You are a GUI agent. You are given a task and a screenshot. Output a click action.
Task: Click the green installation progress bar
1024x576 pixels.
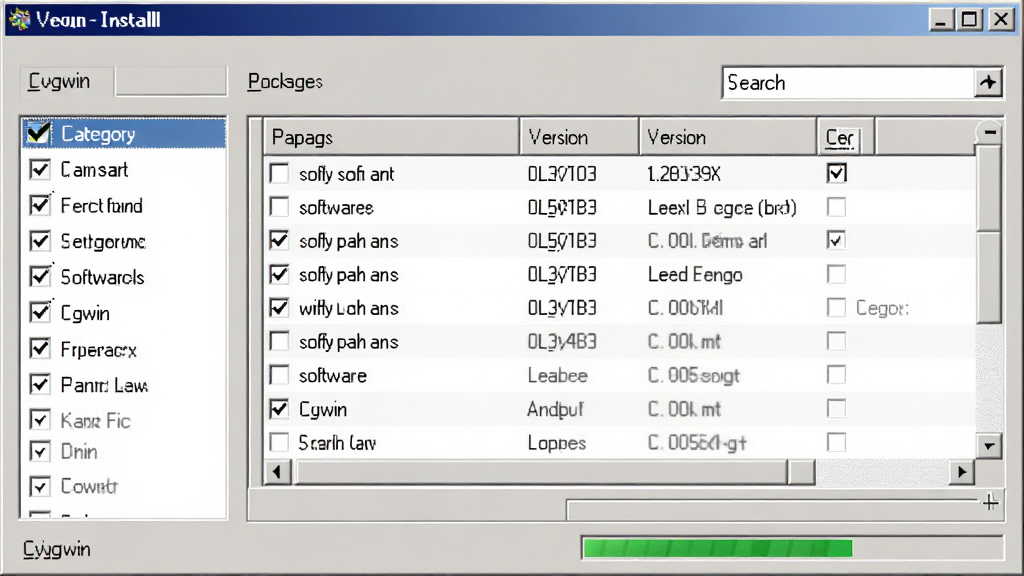717,548
